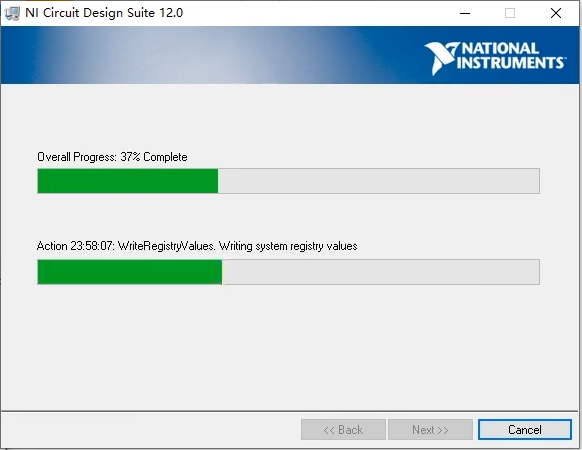Click the disabled maximize window button
This screenshot has width=582, height=450.
(x=510, y=13)
